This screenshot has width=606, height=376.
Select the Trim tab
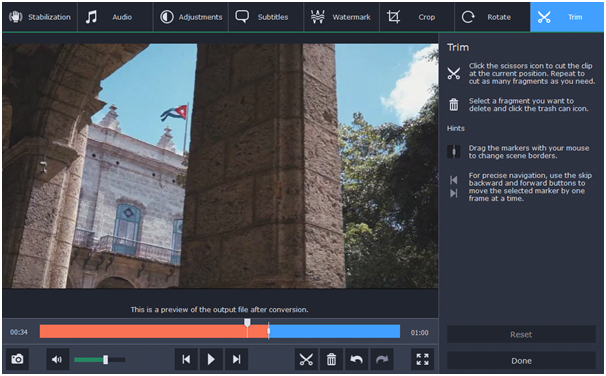[x=567, y=17]
